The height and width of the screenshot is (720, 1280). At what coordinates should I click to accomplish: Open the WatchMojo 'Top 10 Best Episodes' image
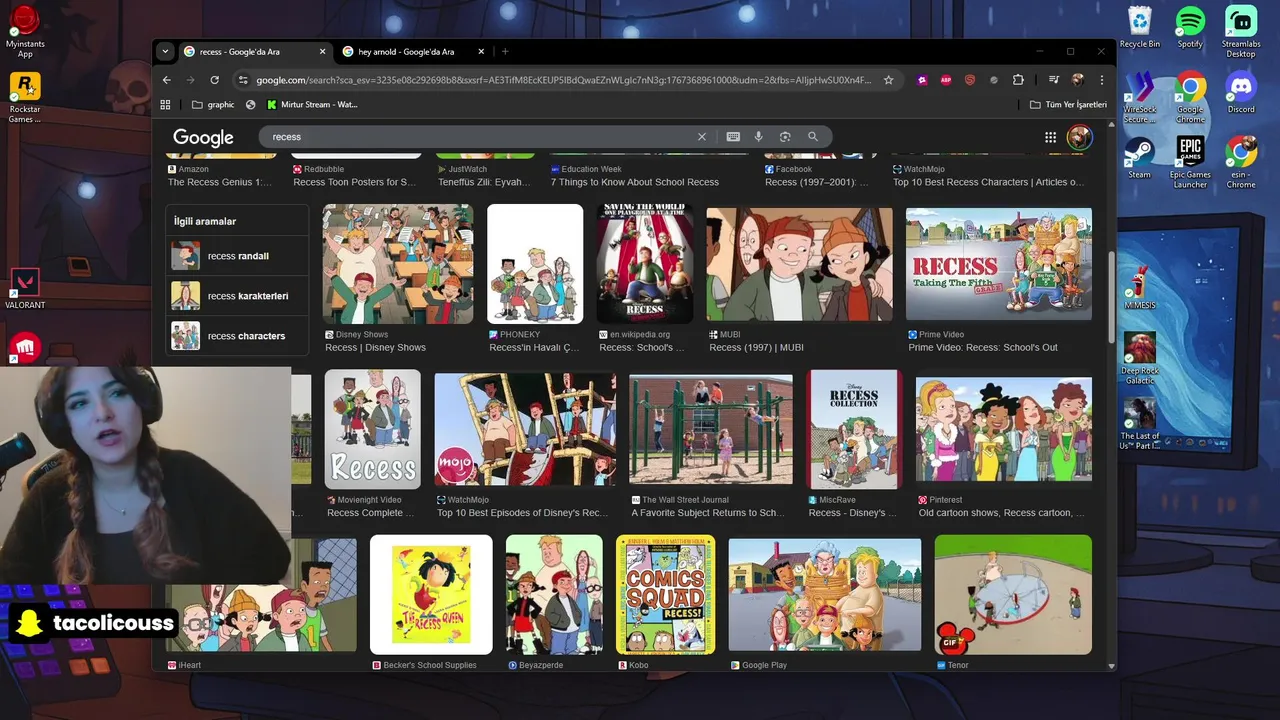click(x=526, y=429)
